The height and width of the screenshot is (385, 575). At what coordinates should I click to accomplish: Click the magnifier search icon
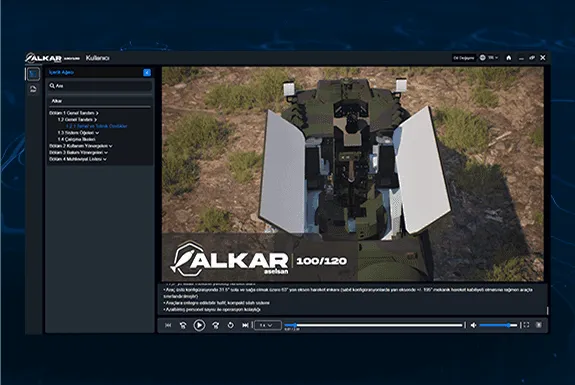52,86
